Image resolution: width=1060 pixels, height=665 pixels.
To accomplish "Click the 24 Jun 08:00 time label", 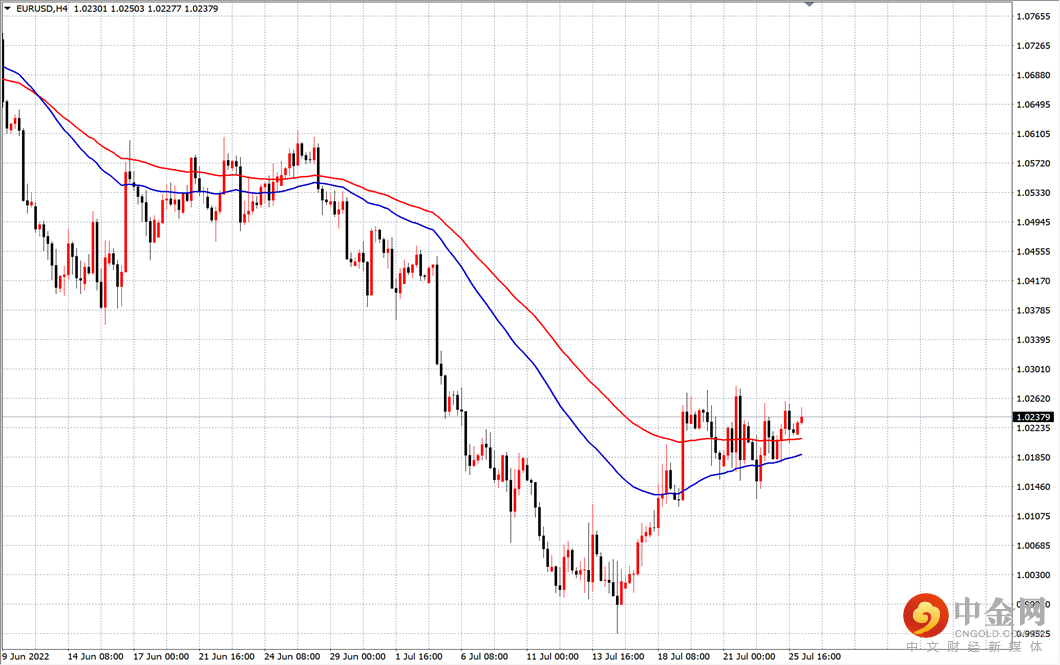I will tap(292, 656).
